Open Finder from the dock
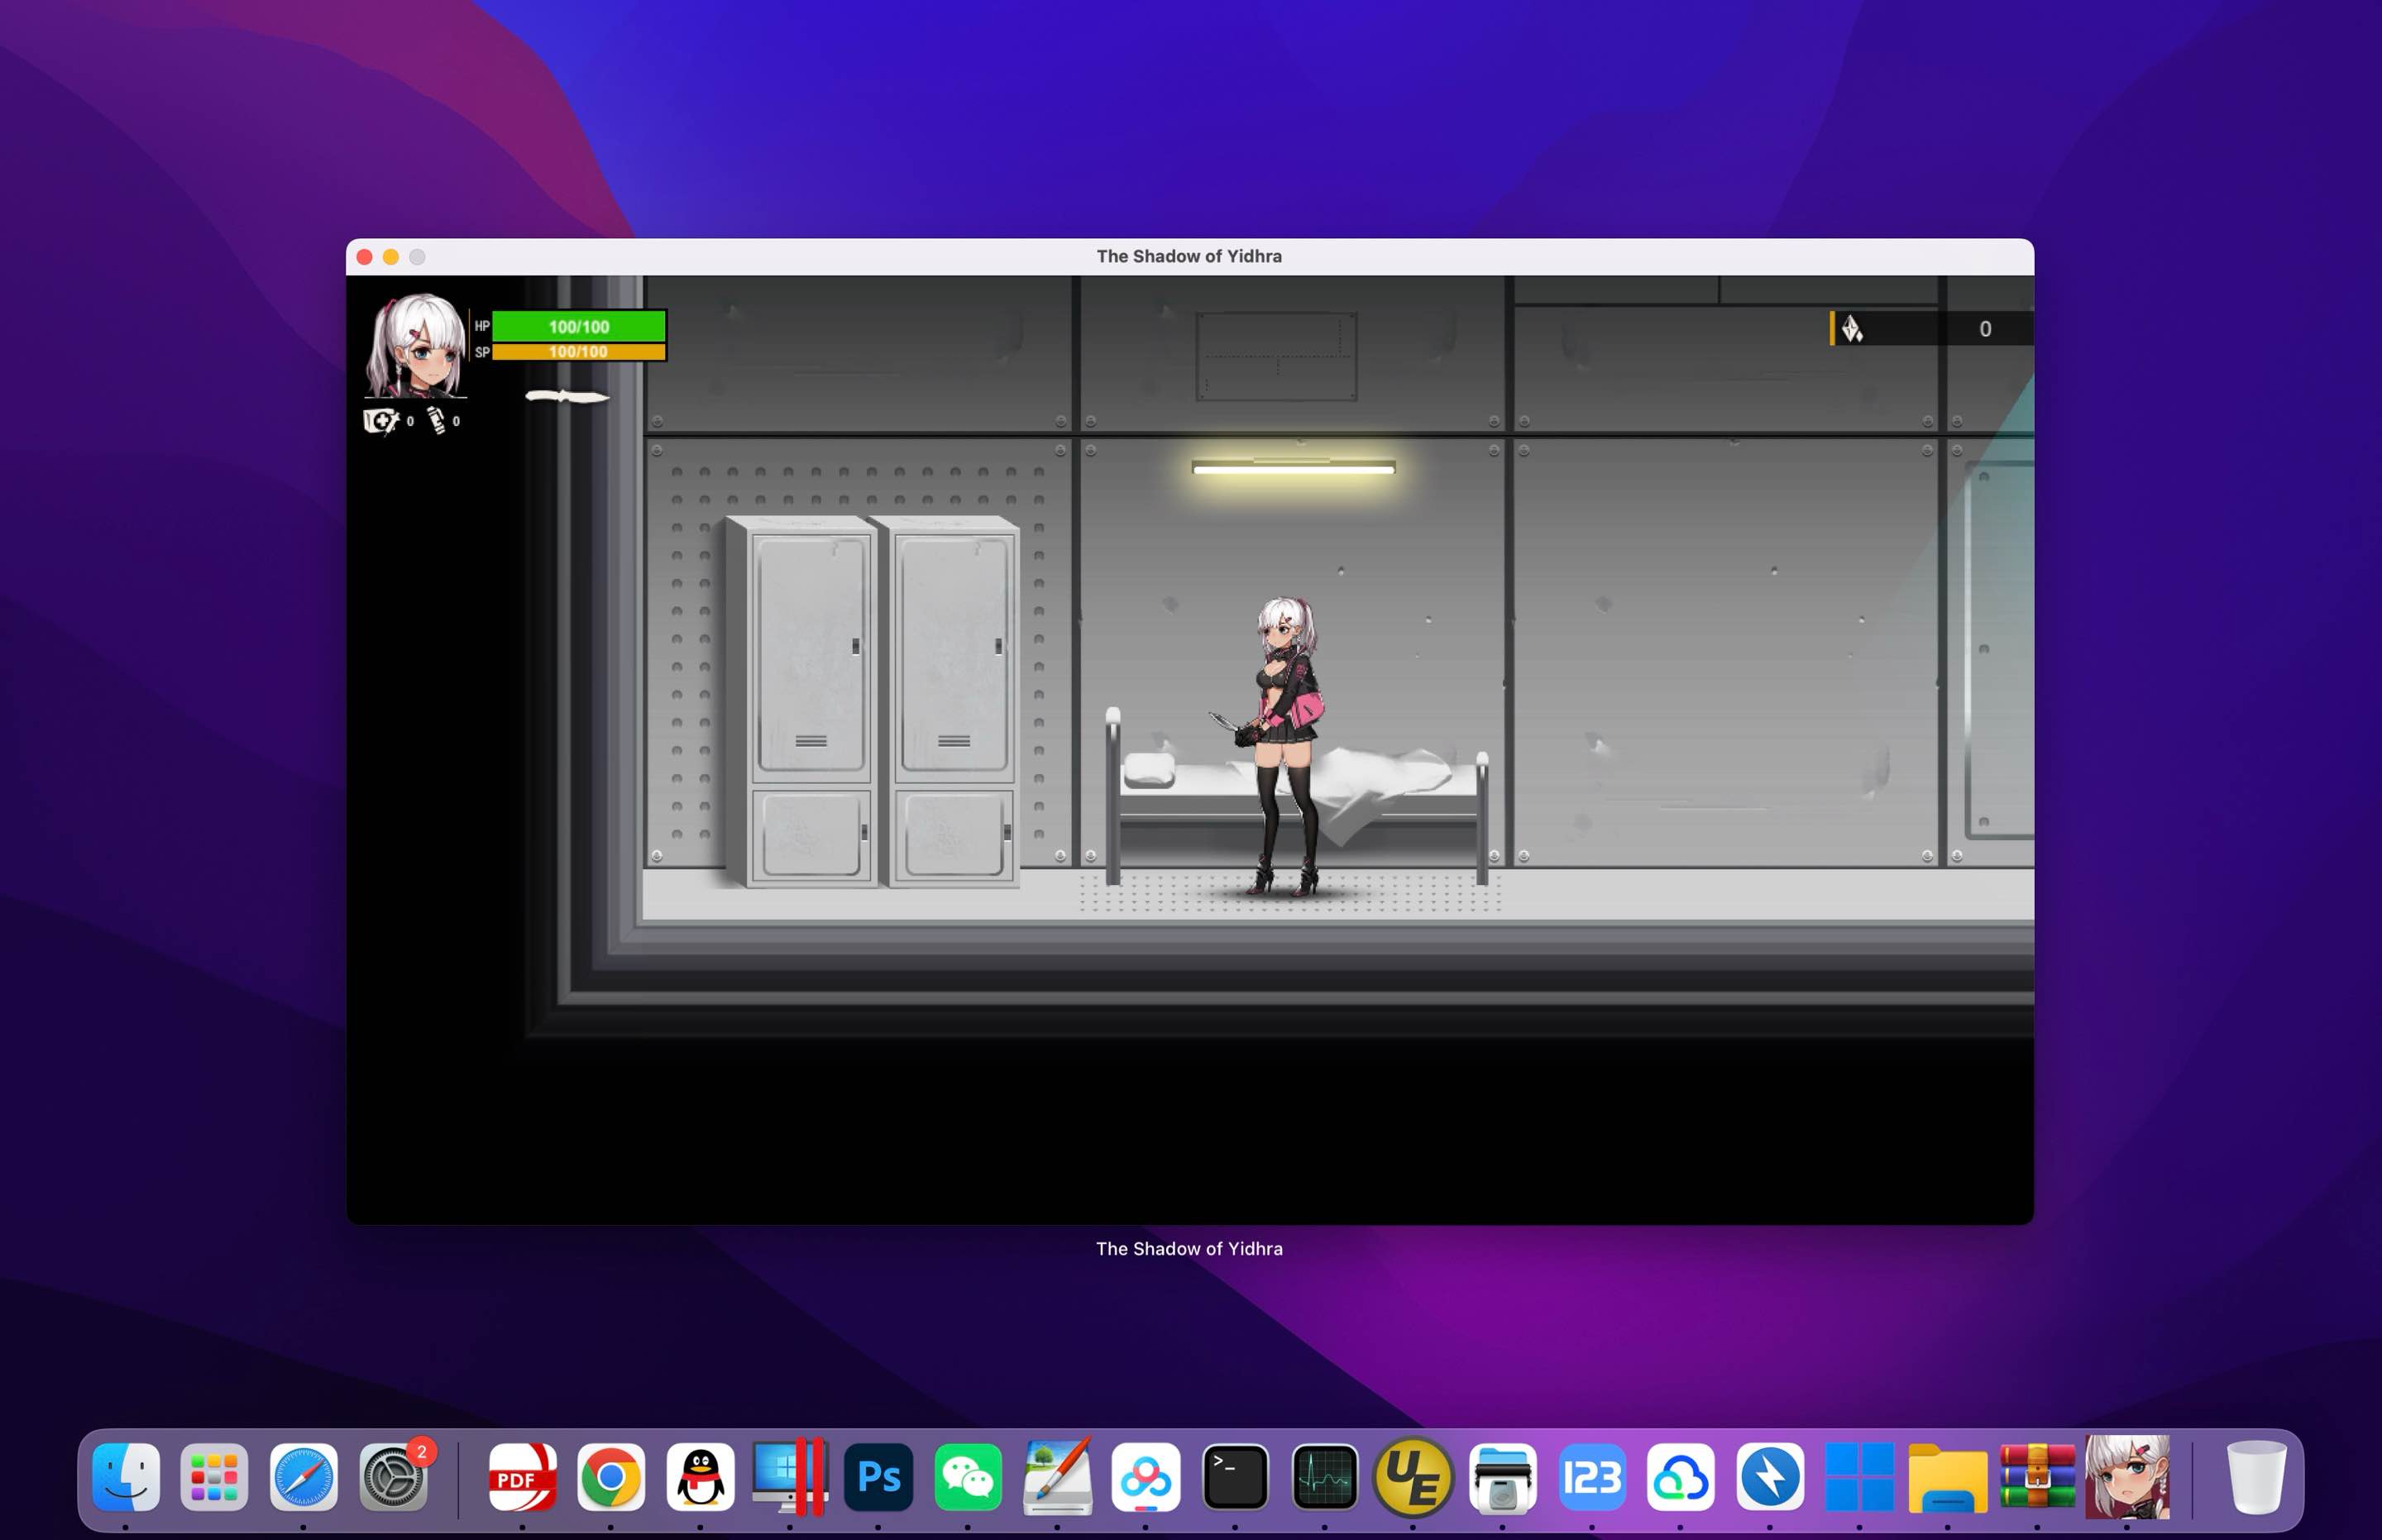The height and width of the screenshot is (1540, 2382). pos(126,1476)
